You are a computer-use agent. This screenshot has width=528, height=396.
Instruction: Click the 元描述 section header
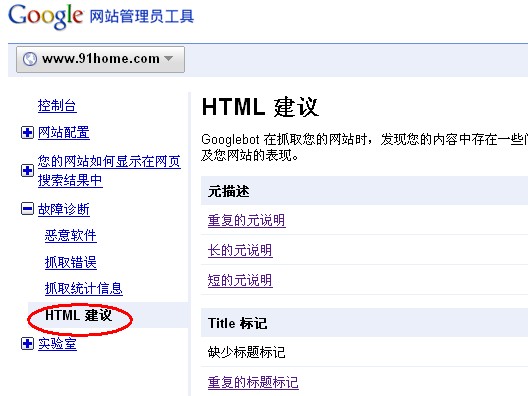tap(364, 191)
